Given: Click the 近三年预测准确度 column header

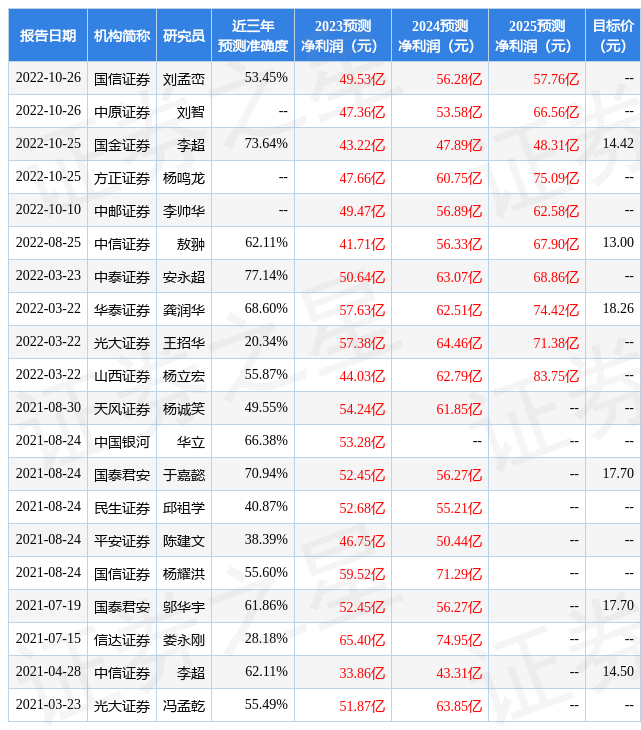Looking at the screenshot, I should coord(253,35).
